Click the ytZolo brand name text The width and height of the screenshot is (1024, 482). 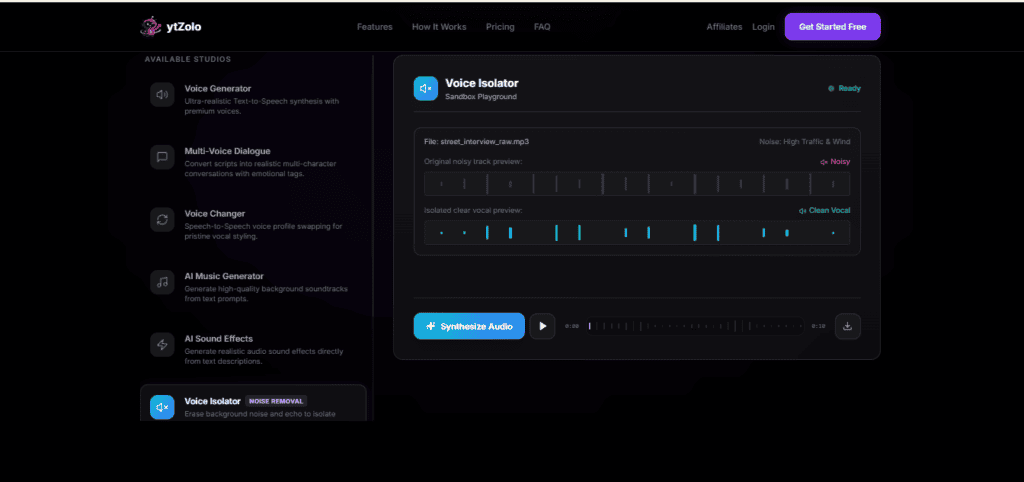click(184, 27)
